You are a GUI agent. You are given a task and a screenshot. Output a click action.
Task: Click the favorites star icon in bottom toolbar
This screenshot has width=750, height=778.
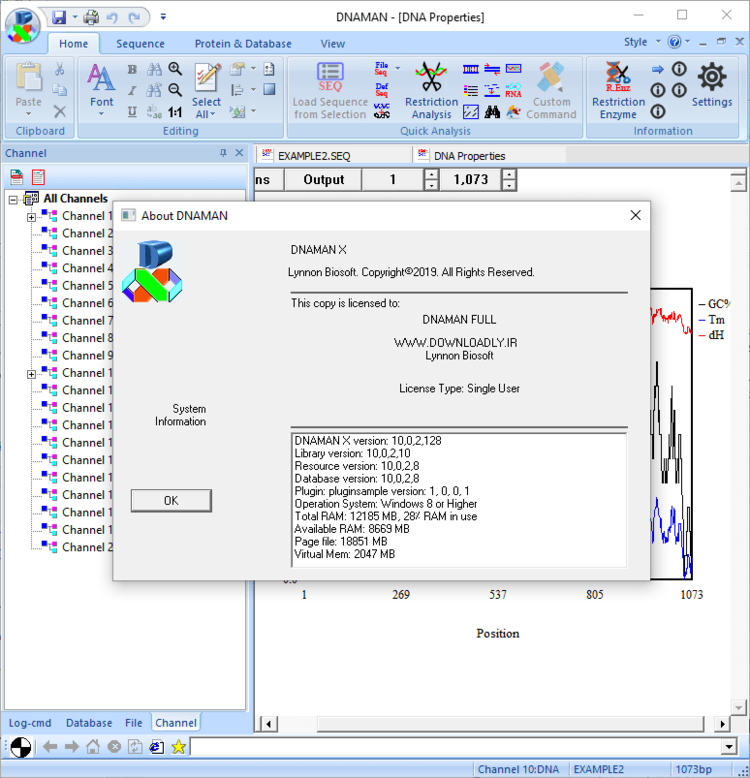click(x=178, y=746)
